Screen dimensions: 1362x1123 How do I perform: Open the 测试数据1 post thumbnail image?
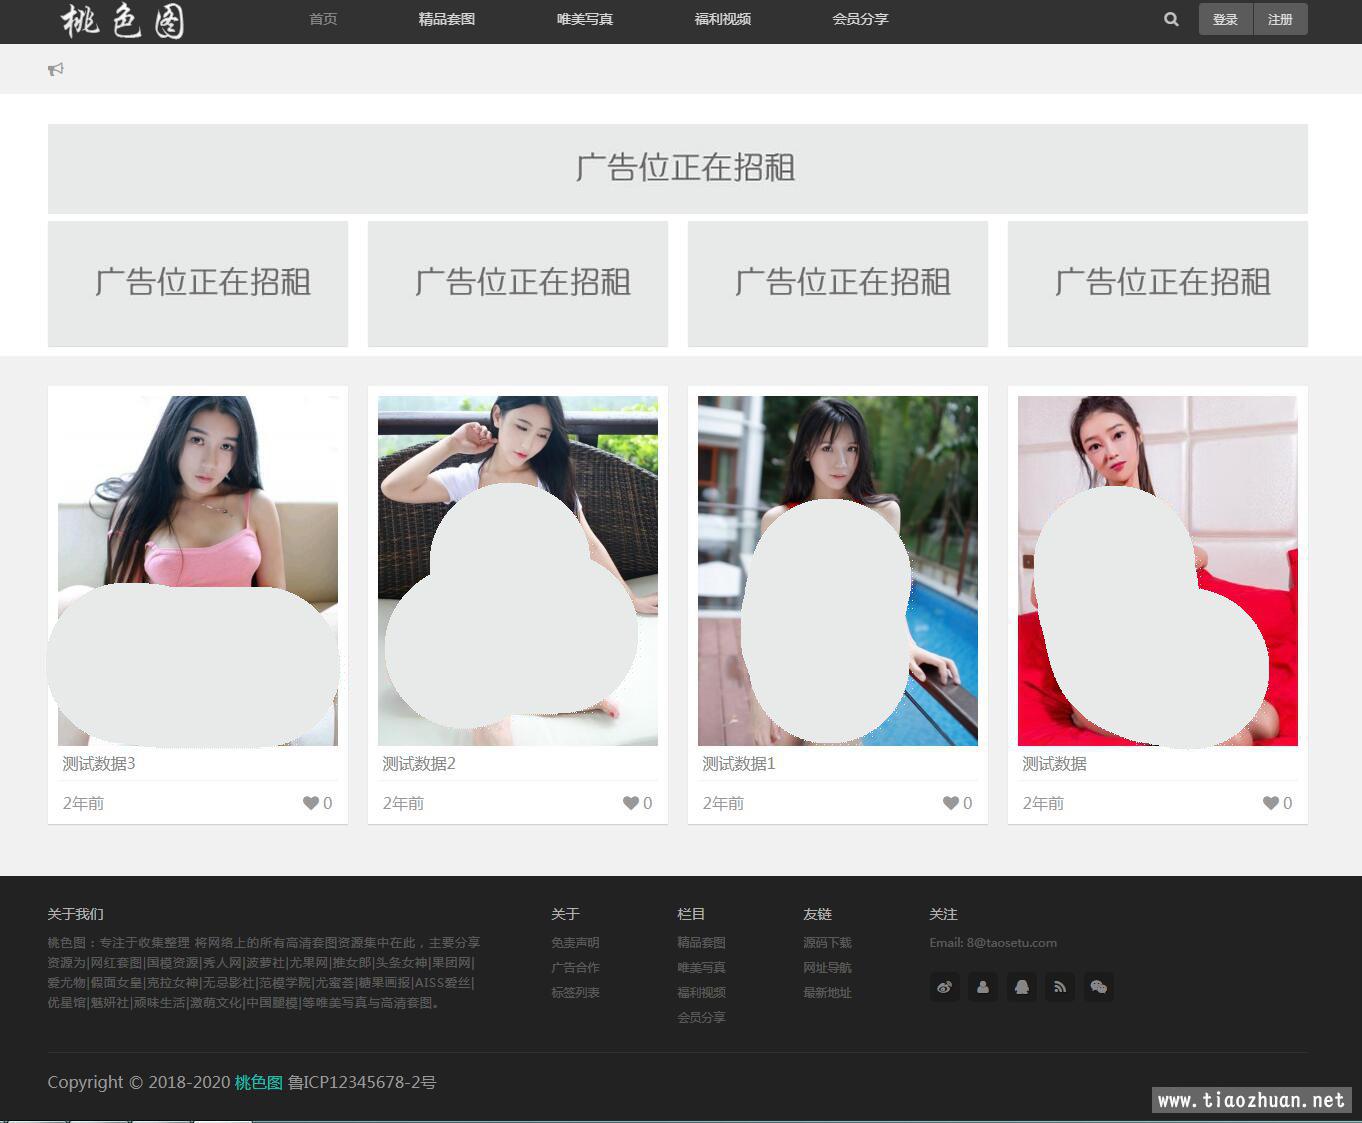pyautogui.click(x=838, y=571)
